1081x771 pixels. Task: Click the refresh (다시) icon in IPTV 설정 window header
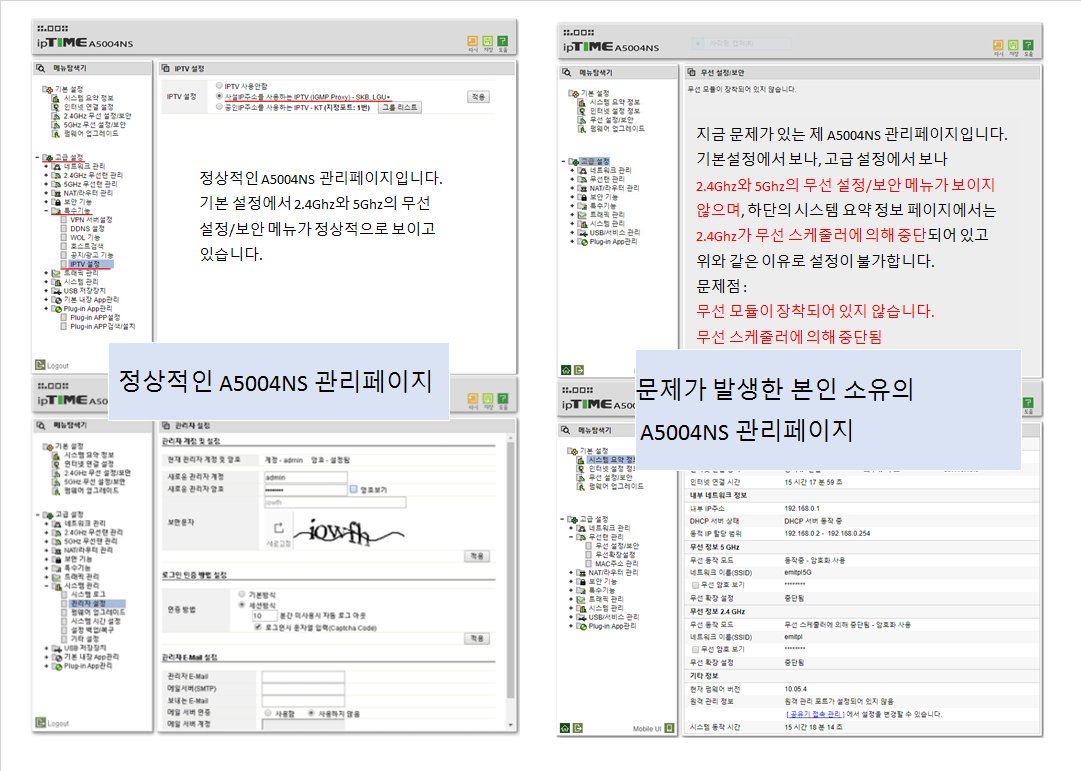coord(473,41)
